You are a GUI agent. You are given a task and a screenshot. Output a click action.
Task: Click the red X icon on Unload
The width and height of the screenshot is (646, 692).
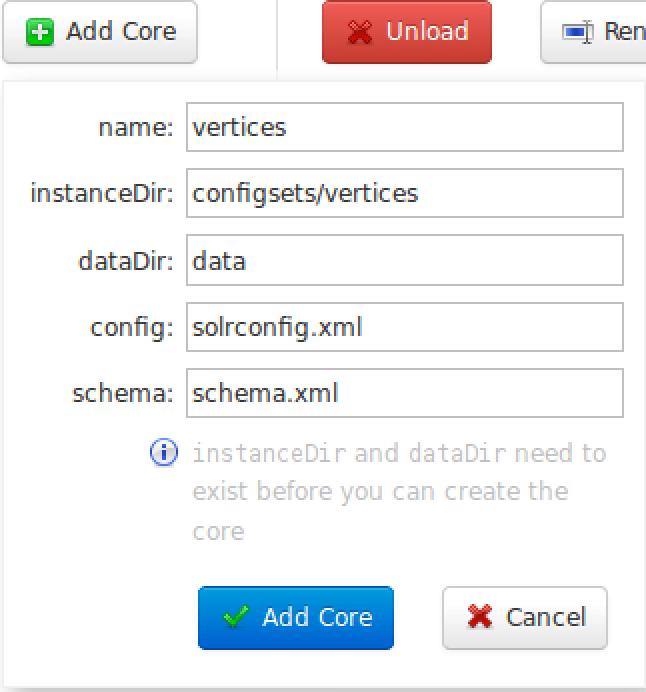360,32
